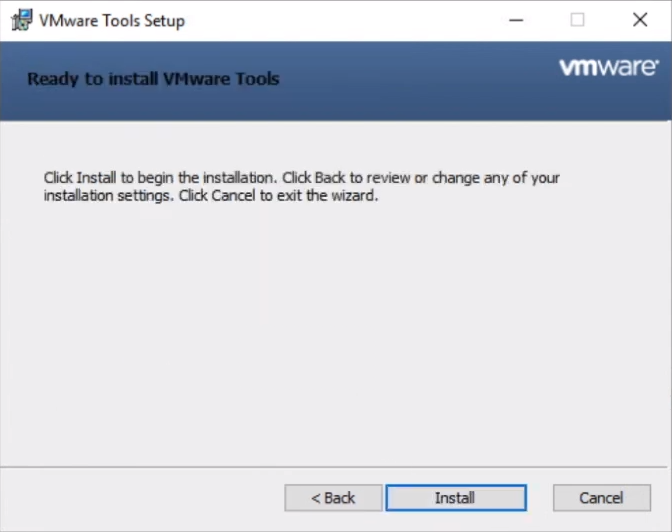
Task: Click the blank left margin beside instruction text
Action: [21, 187]
